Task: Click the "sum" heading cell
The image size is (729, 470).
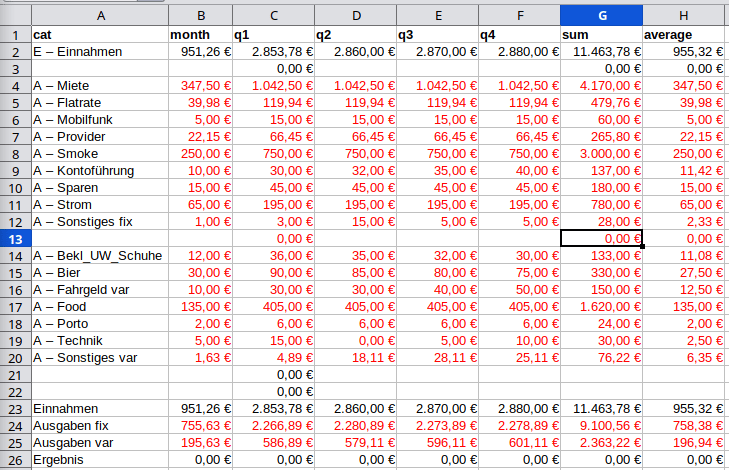Action: click(601, 34)
